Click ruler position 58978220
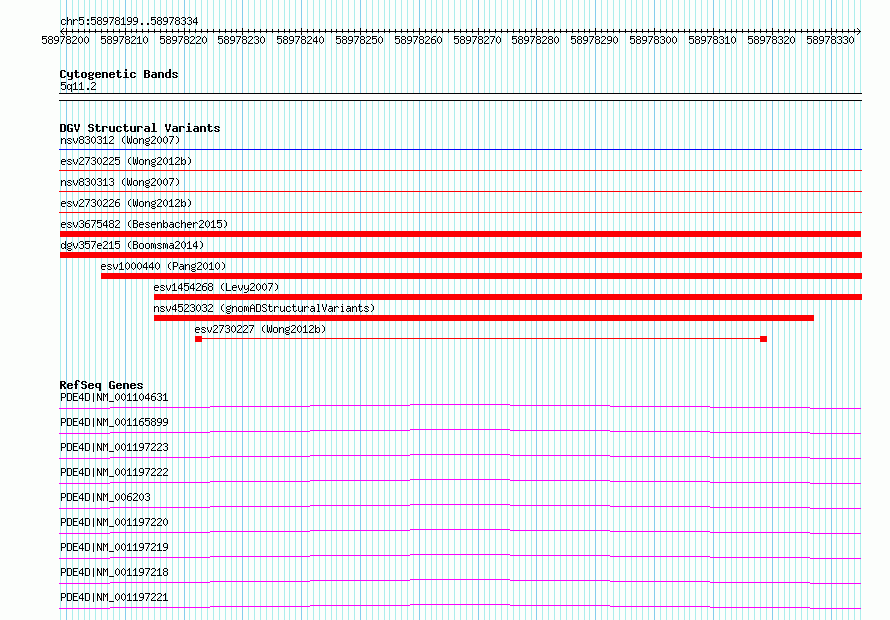This screenshot has height=620, width=890. pos(183,40)
